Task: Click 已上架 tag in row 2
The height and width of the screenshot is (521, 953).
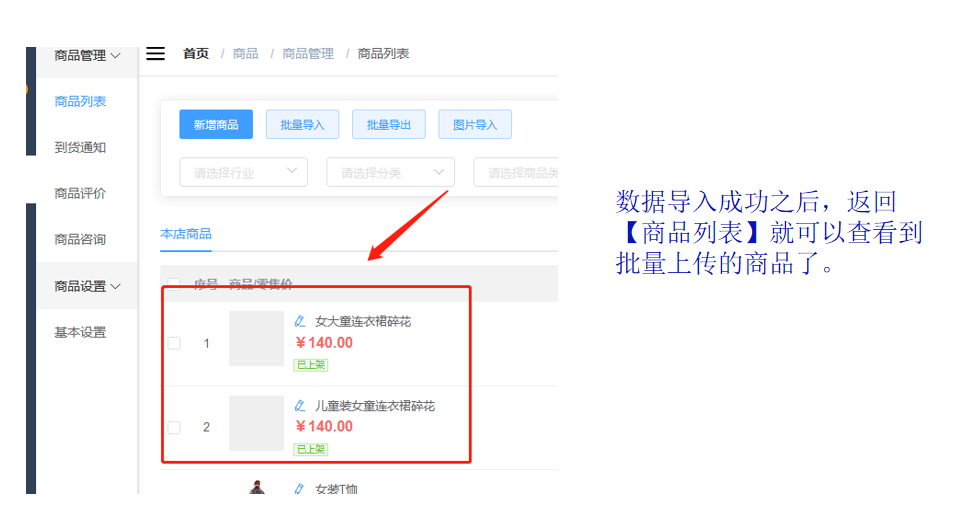Action: click(x=311, y=449)
